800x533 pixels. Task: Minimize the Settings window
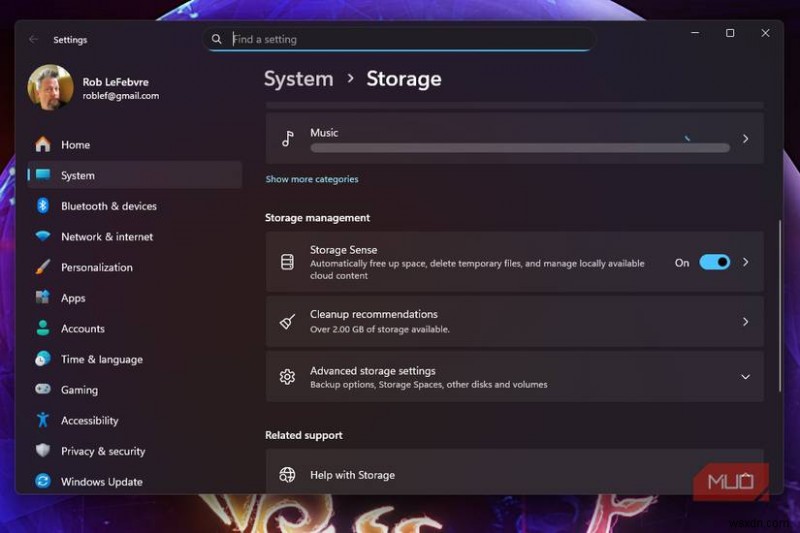click(x=695, y=33)
